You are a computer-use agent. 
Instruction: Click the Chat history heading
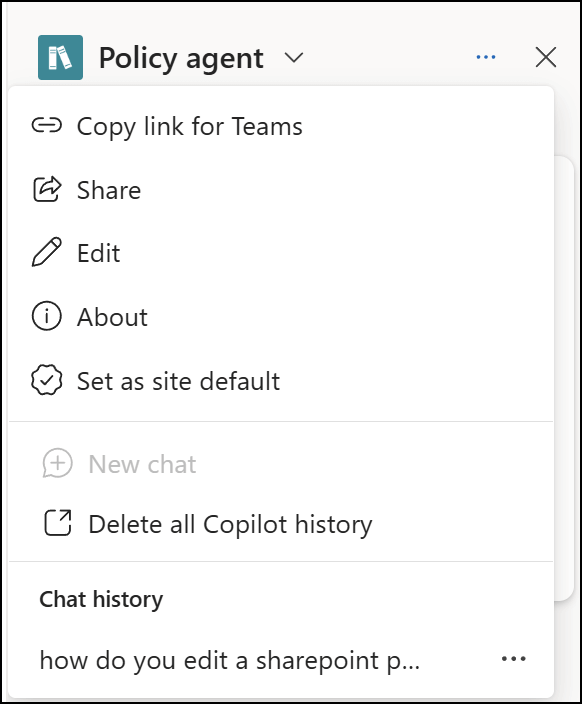[x=101, y=599]
